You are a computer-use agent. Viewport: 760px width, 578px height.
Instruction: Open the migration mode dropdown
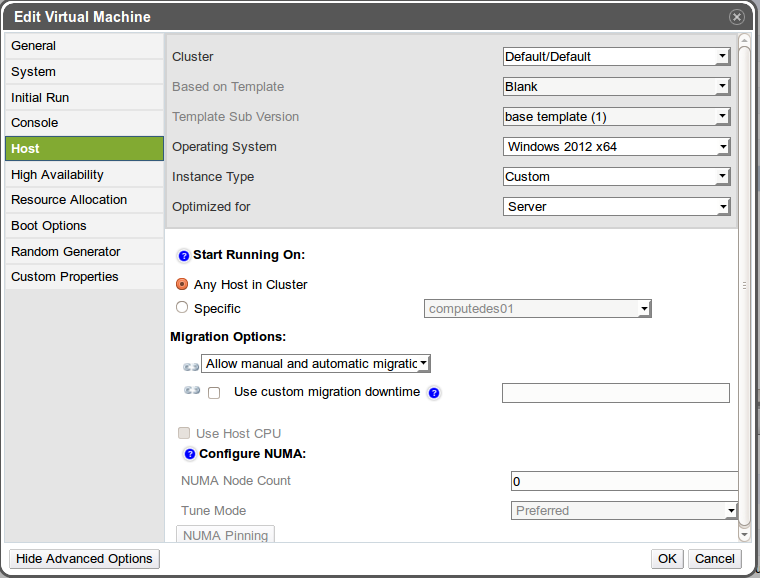315,364
